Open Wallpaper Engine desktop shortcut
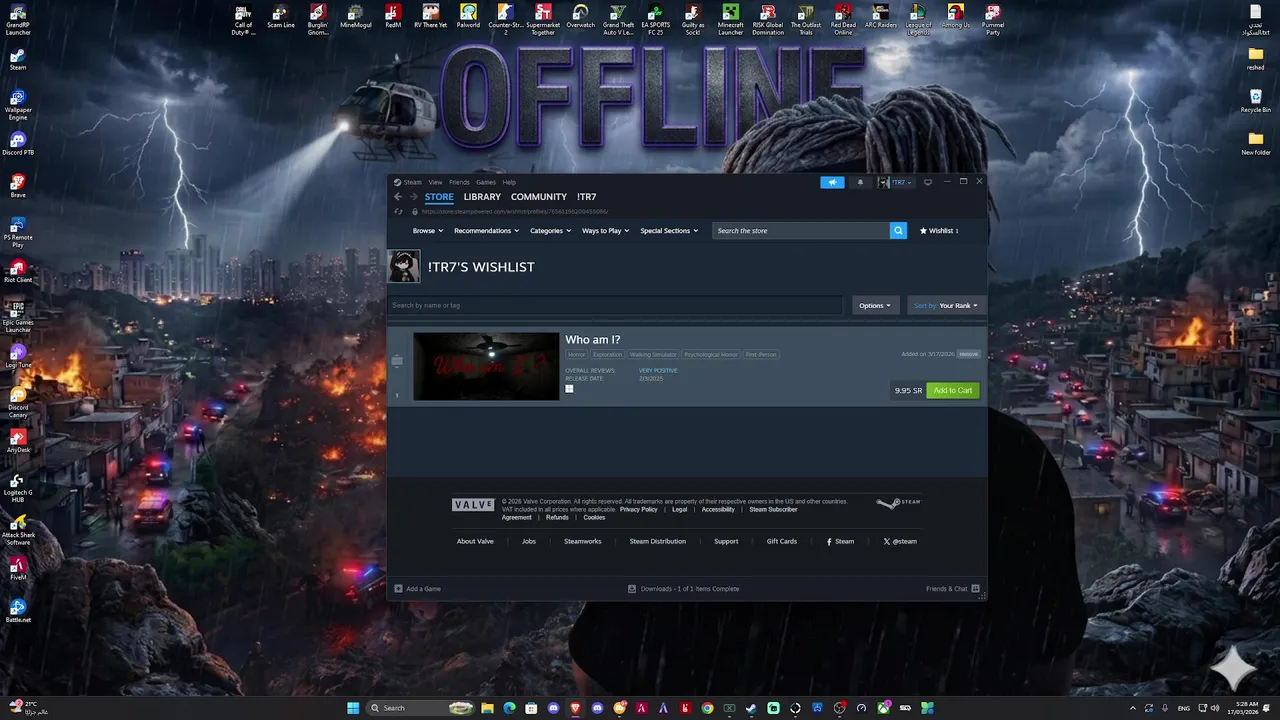1280x720 pixels. pyautogui.click(x=18, y=104)
